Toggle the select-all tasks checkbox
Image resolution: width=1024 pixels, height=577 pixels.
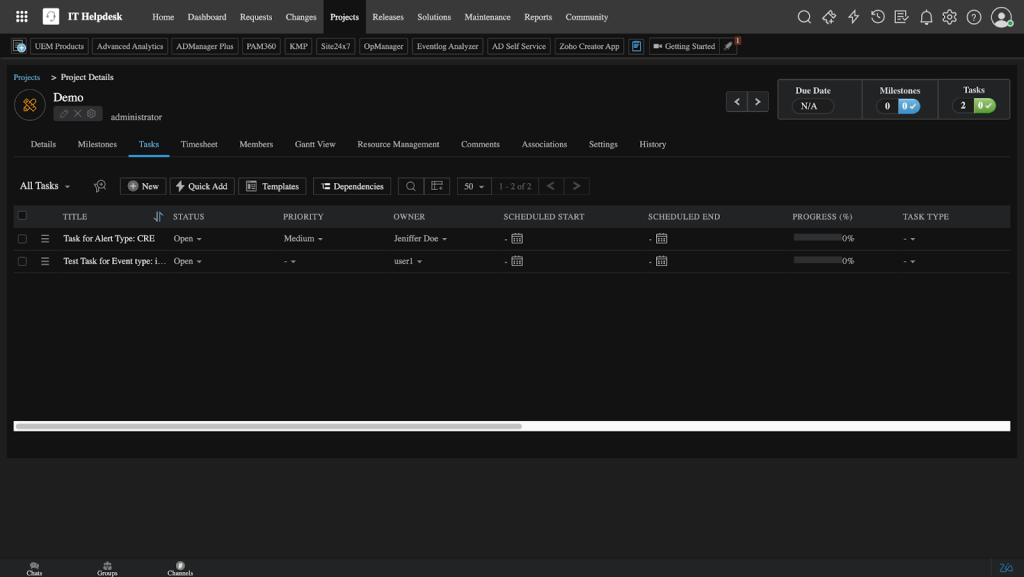[22, 215]
